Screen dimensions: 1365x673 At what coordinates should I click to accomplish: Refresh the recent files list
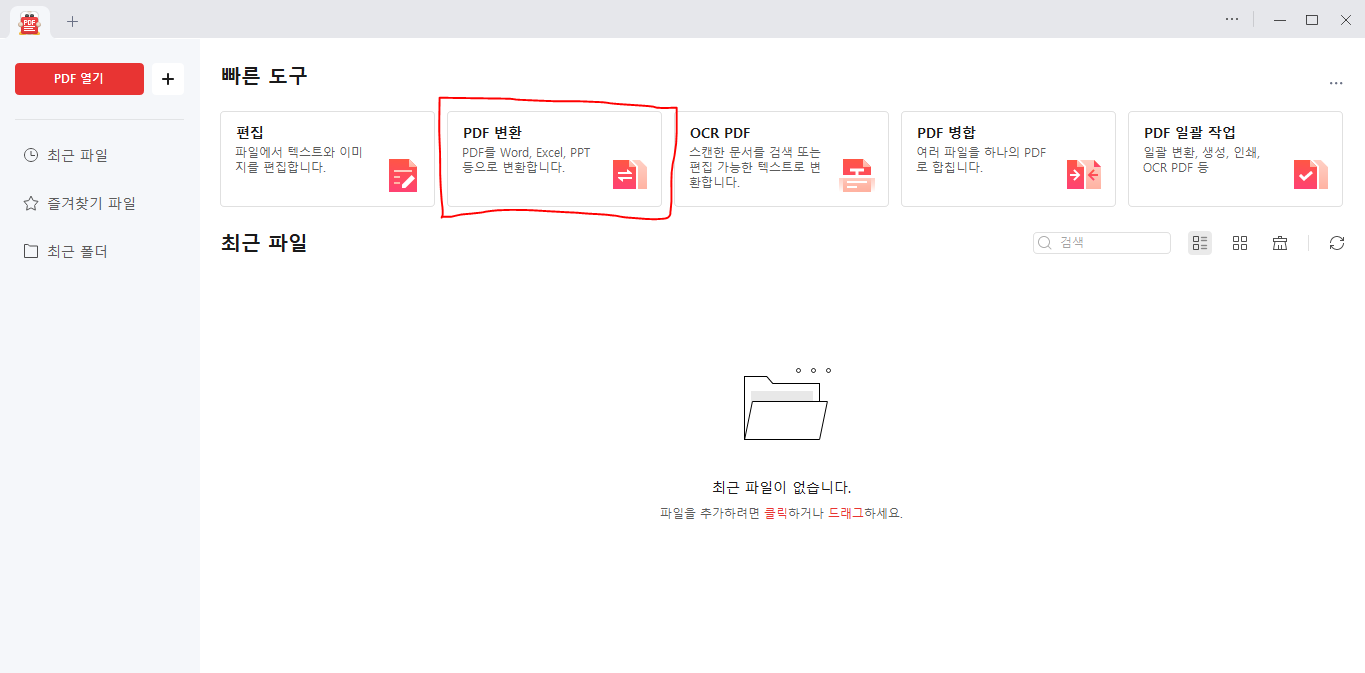coord(1337,242)
